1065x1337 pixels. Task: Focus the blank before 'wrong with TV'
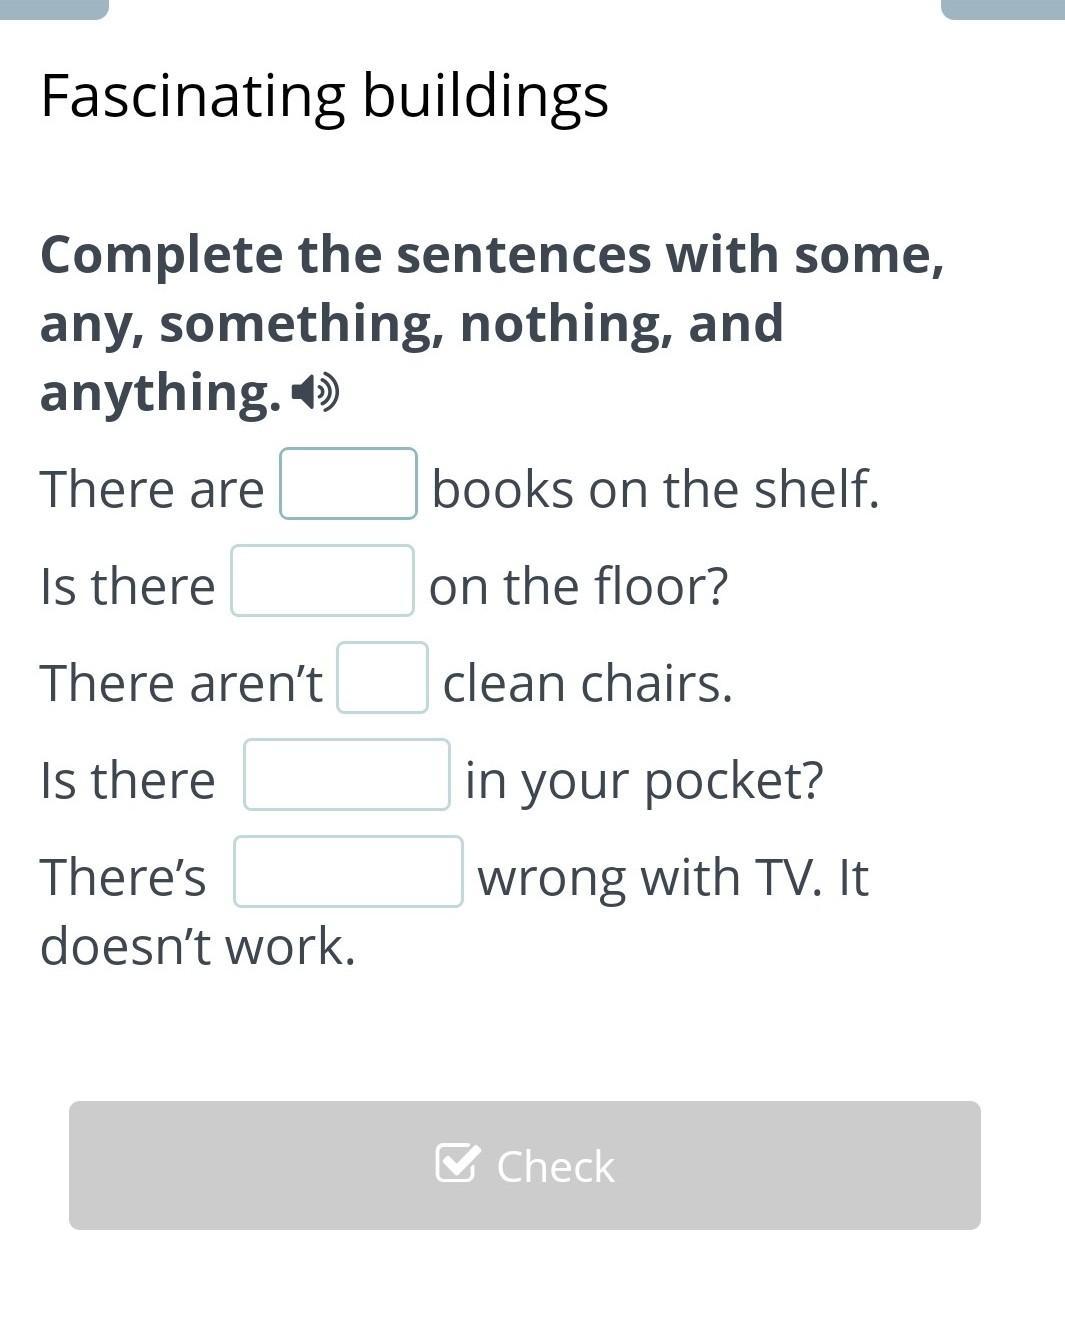click(348, 872)
